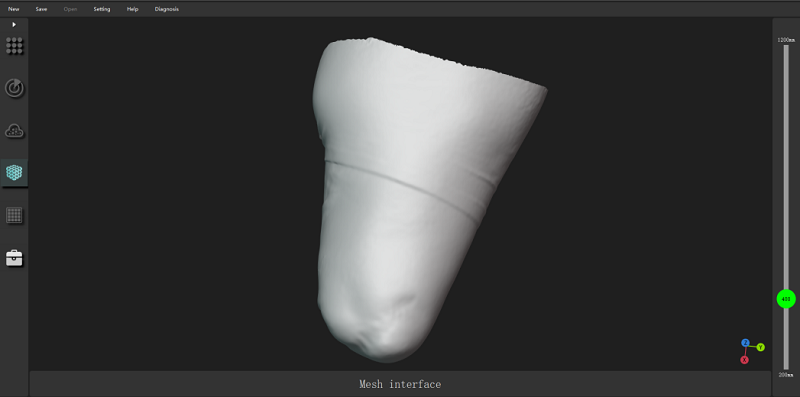Open the Setting menu

[x=102, y=9]
